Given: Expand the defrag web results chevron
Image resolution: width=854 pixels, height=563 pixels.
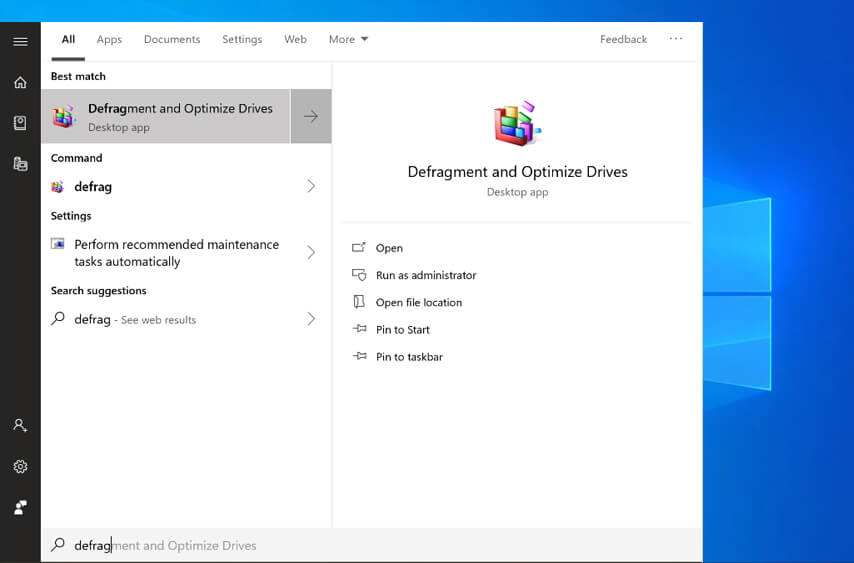Looking at the screenshot, I should pos(311,319).
